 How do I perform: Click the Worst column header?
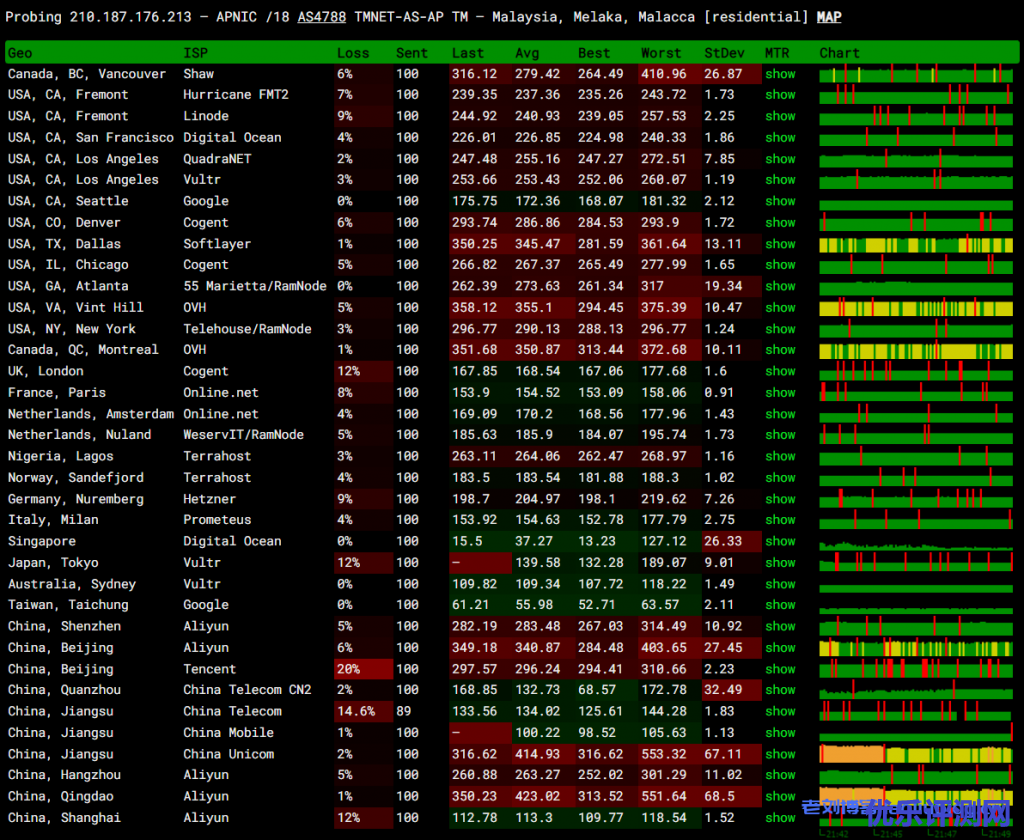[x=661, y=53]
